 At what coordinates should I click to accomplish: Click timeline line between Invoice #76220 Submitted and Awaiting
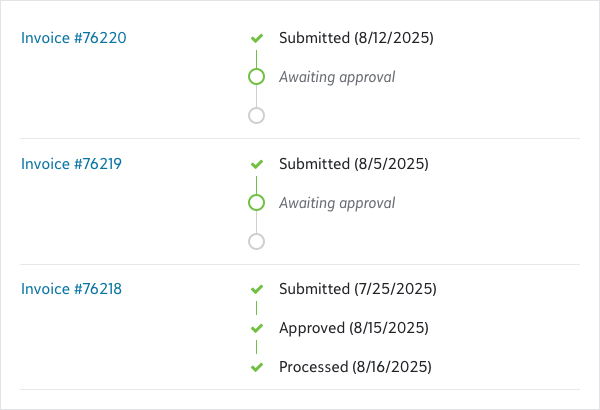tap(256, 57)
